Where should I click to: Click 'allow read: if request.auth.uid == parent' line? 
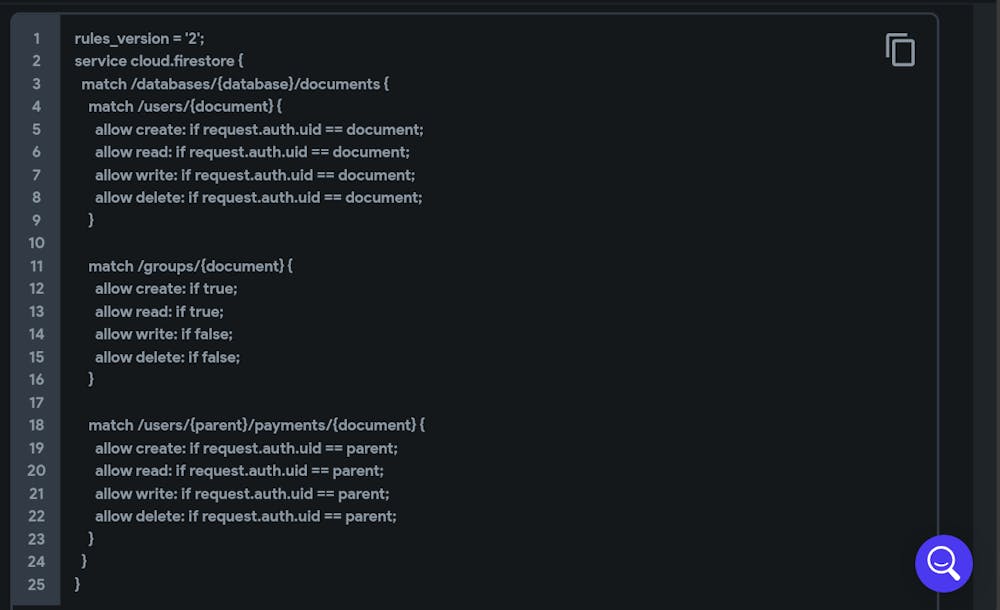239,471
